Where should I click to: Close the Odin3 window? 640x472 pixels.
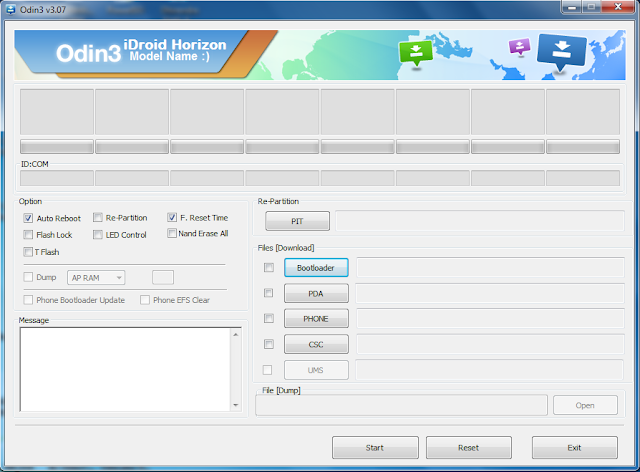pos(618,7)
